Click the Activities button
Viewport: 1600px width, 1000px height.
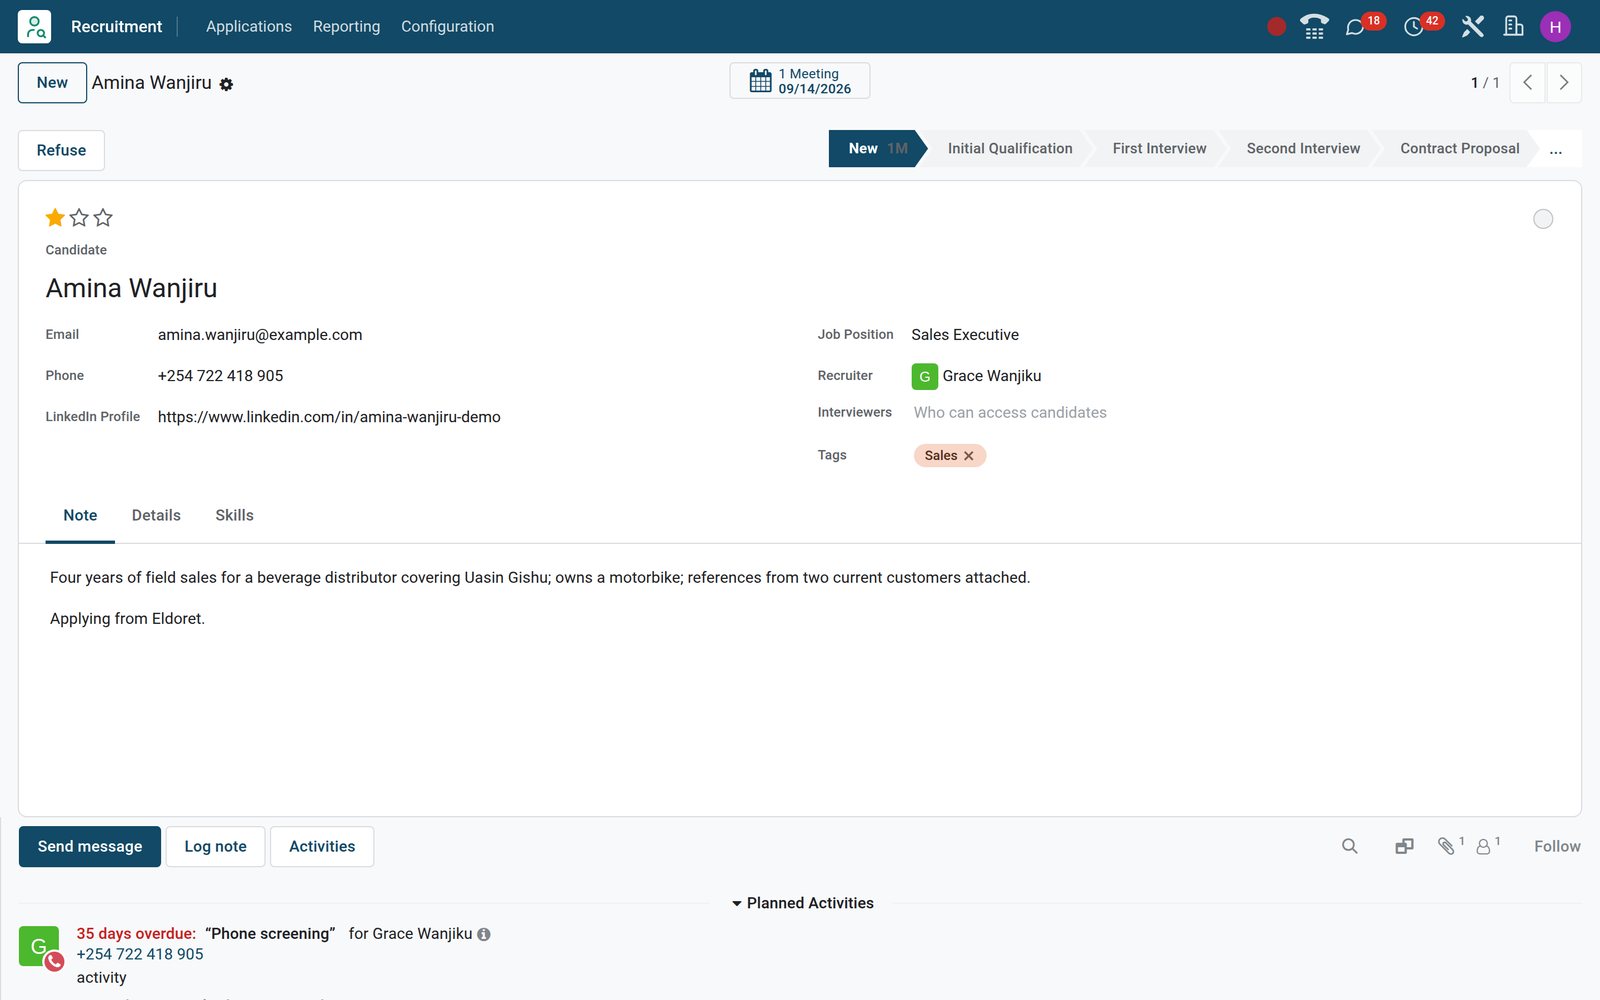[x=322, y=847]
